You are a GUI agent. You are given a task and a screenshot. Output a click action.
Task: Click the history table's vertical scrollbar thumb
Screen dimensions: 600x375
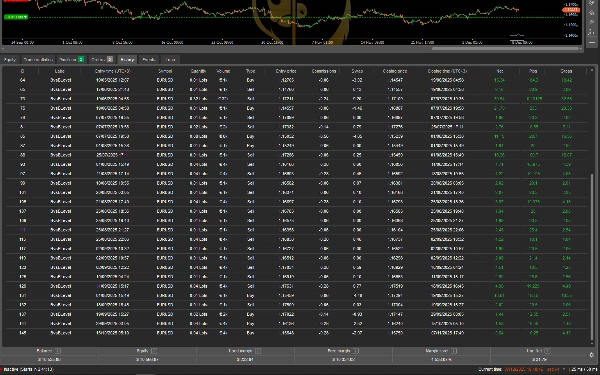click(x=593, y=257)
